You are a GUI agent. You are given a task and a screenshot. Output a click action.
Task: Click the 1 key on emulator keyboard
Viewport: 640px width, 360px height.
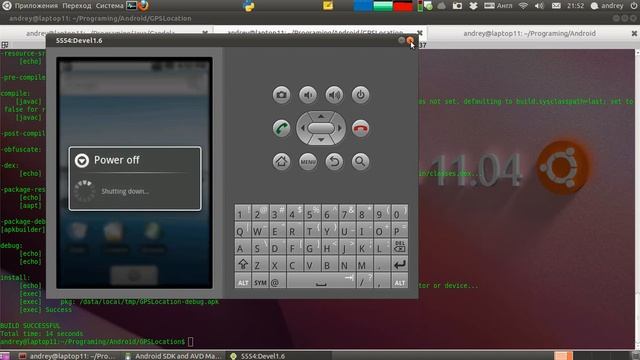coord(243,213)
